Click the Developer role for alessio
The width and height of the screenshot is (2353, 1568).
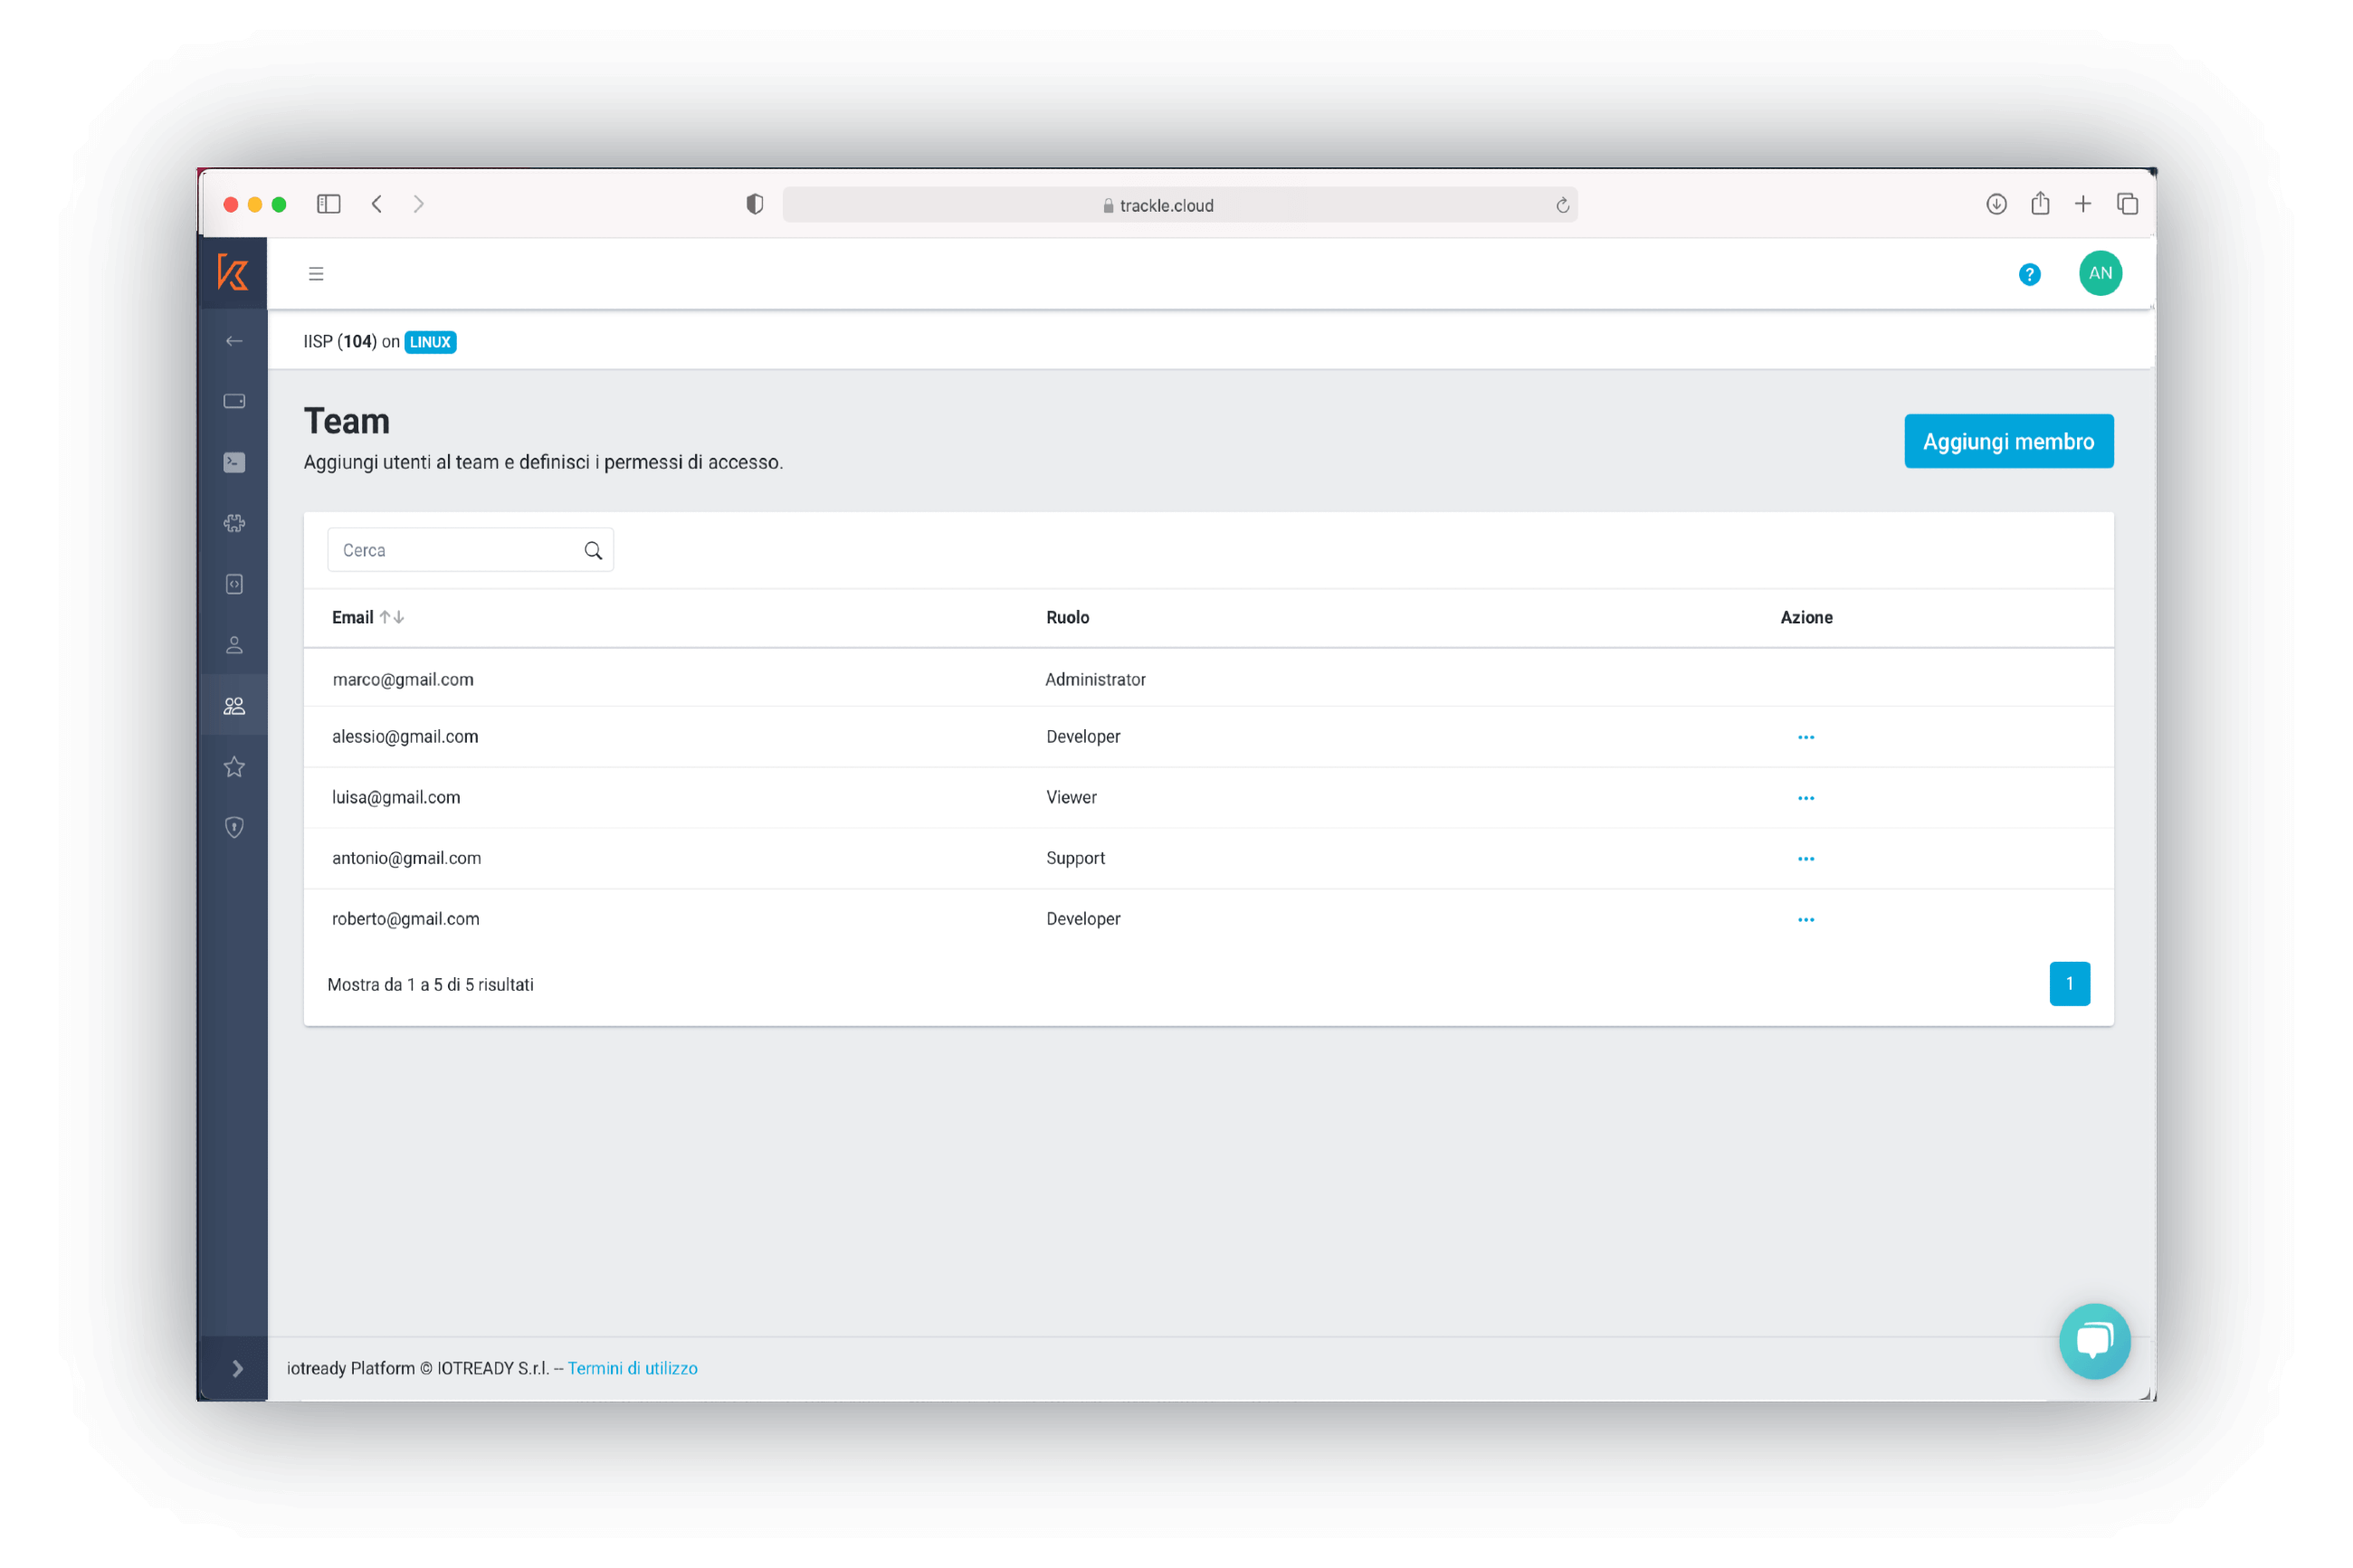click(1083, 736)
